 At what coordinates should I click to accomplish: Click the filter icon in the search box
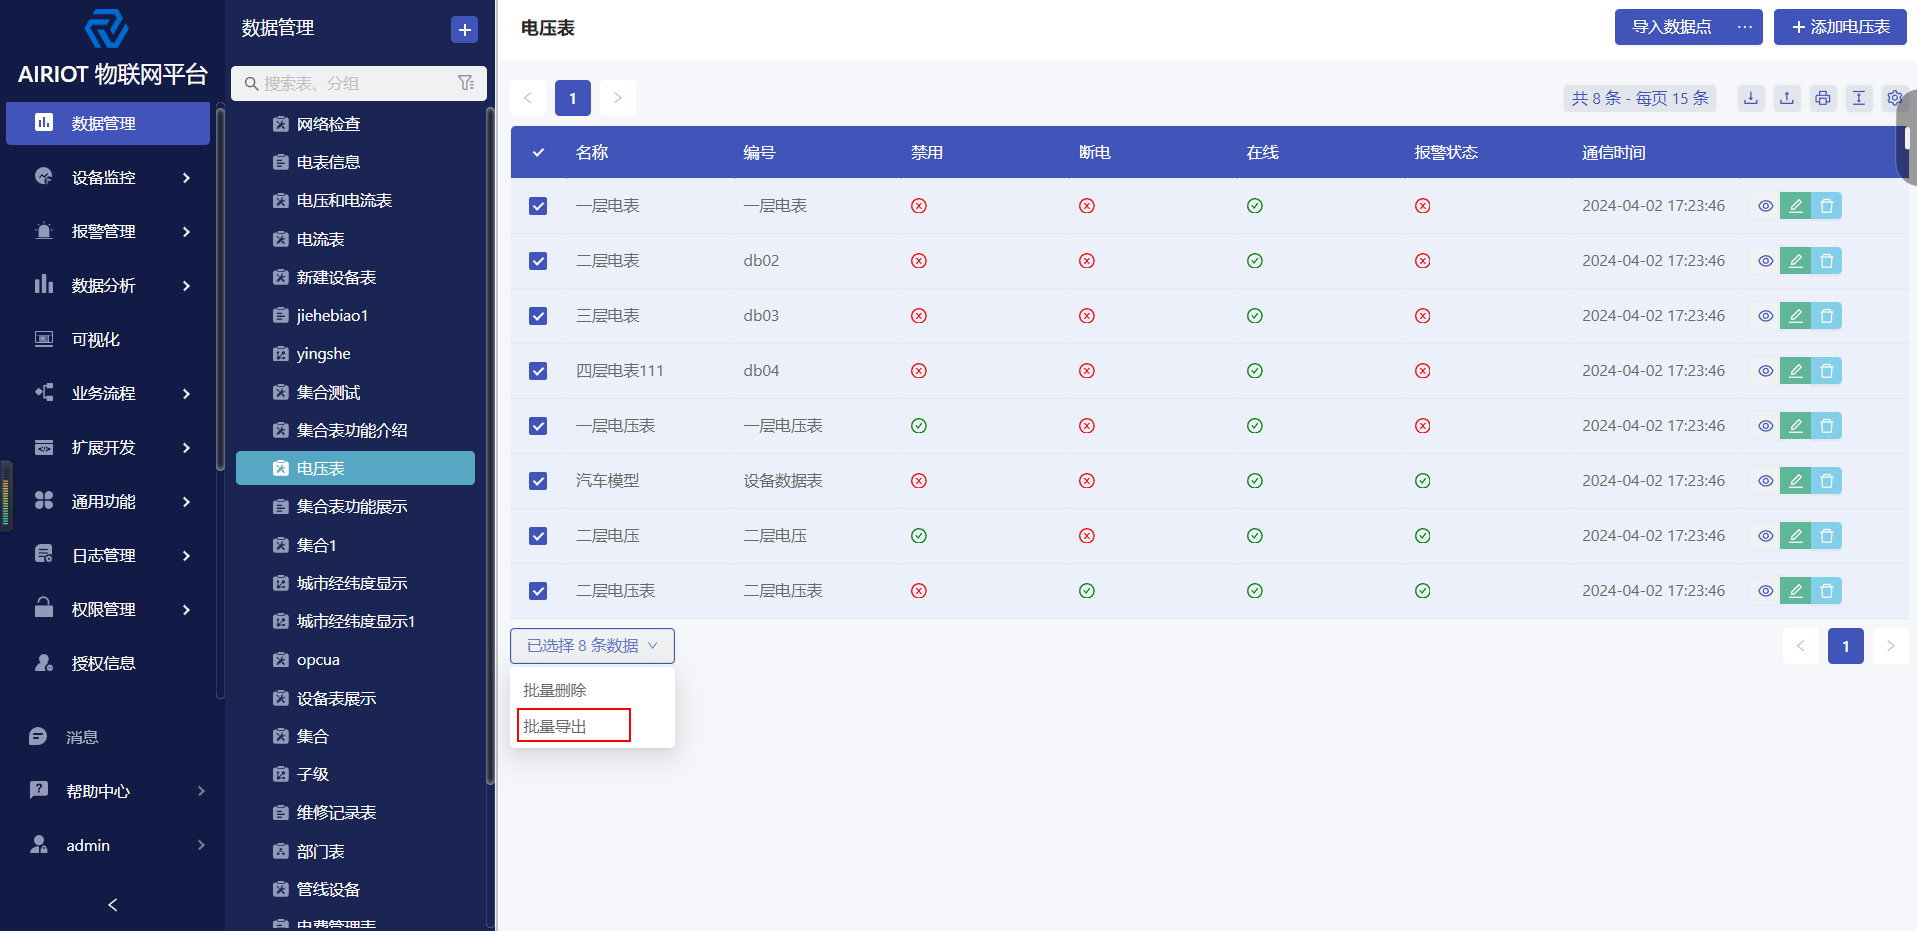tap(466, 83)
